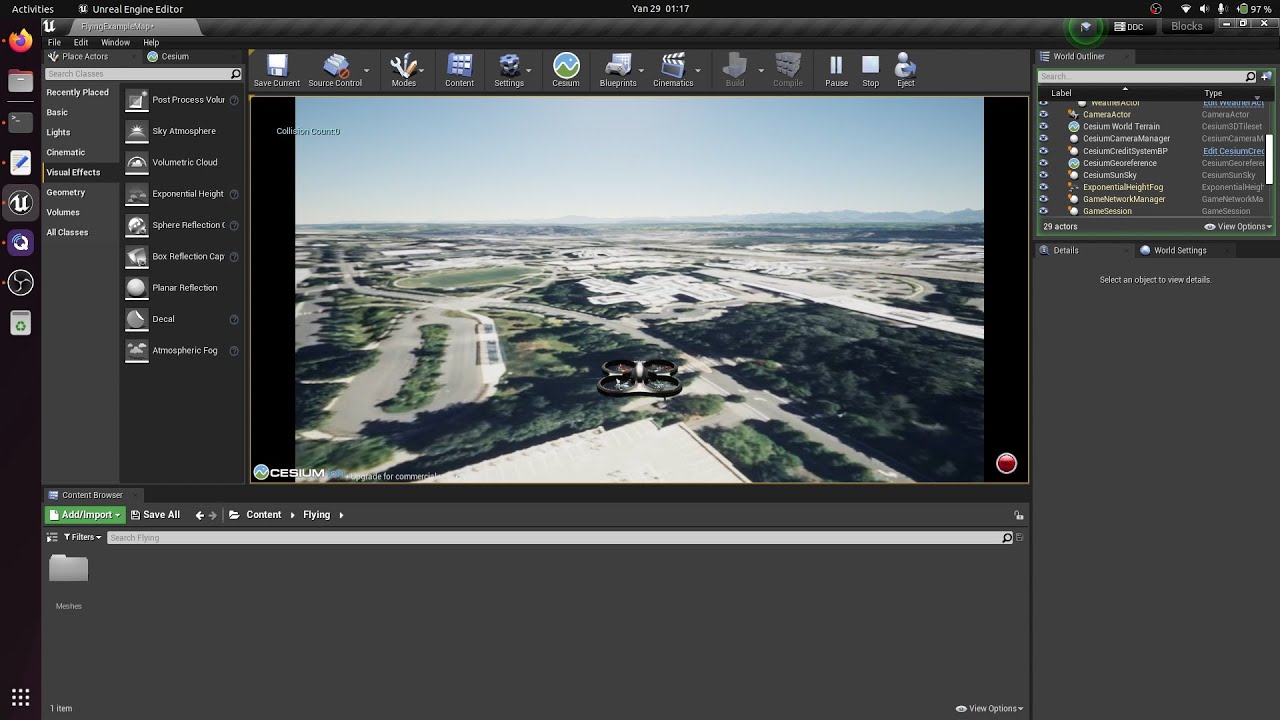Expand the Add/Import dropdown

[x=84, y=515]
